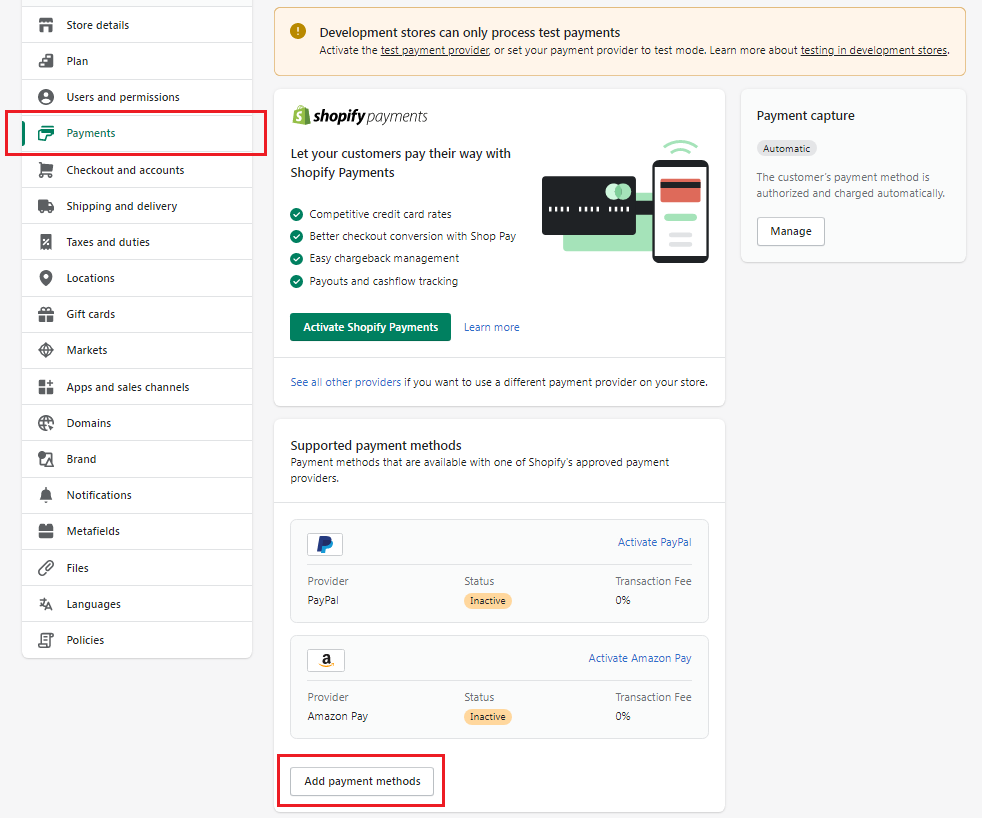
Task: Click PayPal Inactive status badge
Action: [488, 601]
